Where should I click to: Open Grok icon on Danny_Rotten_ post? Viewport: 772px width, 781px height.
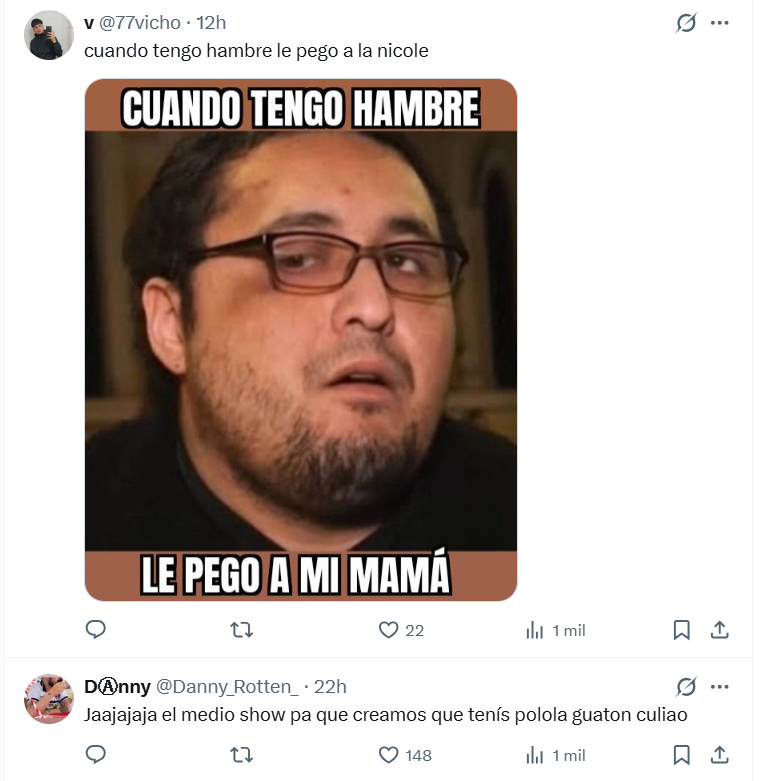686,687
